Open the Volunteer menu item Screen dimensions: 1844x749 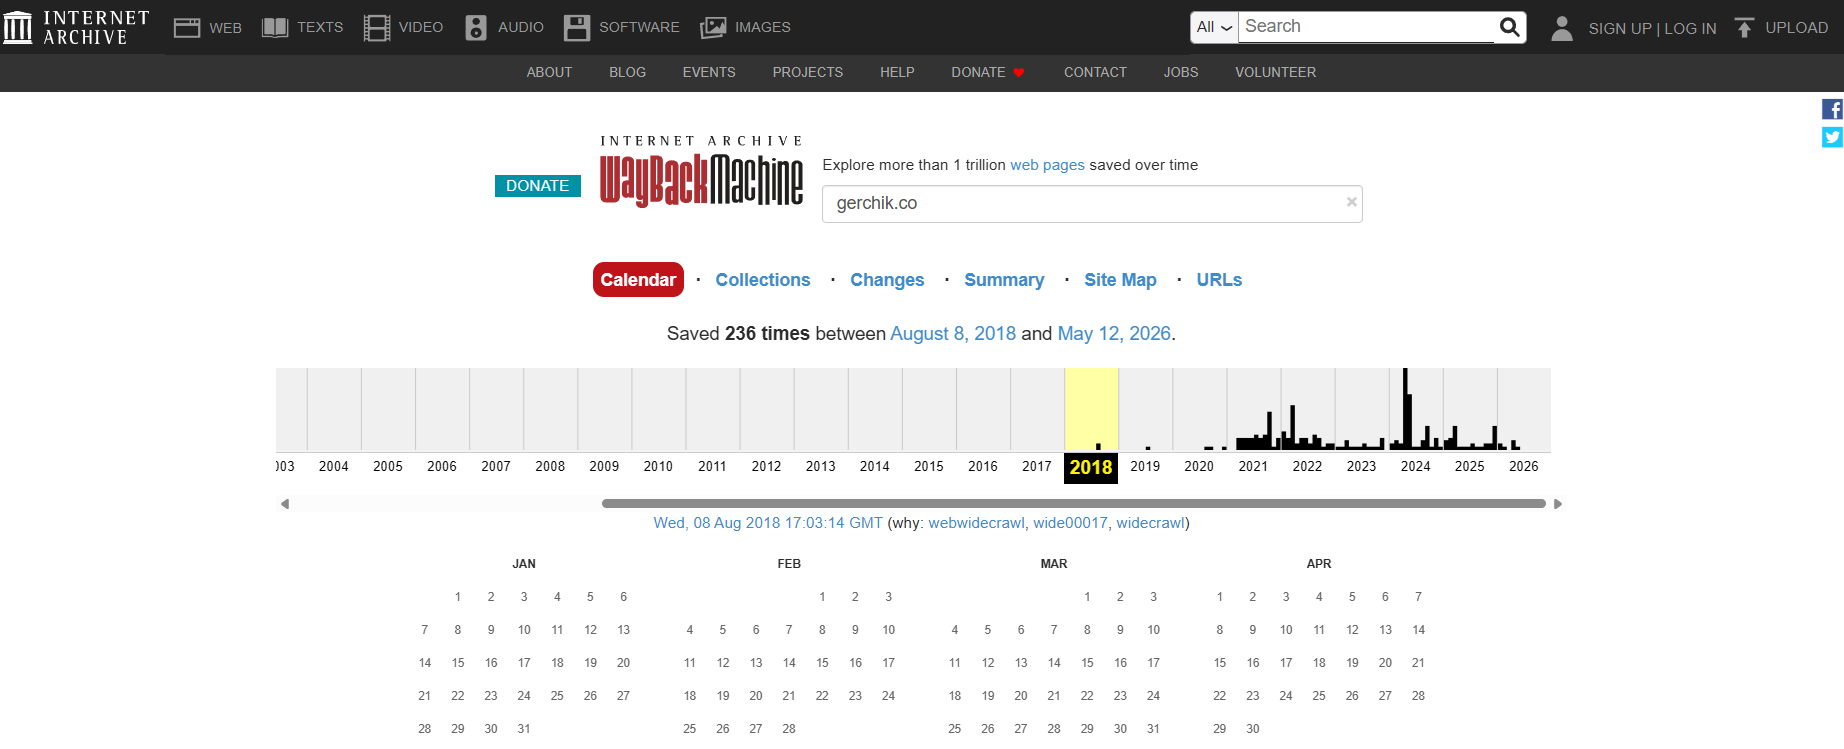click(x=1275, y=72)
